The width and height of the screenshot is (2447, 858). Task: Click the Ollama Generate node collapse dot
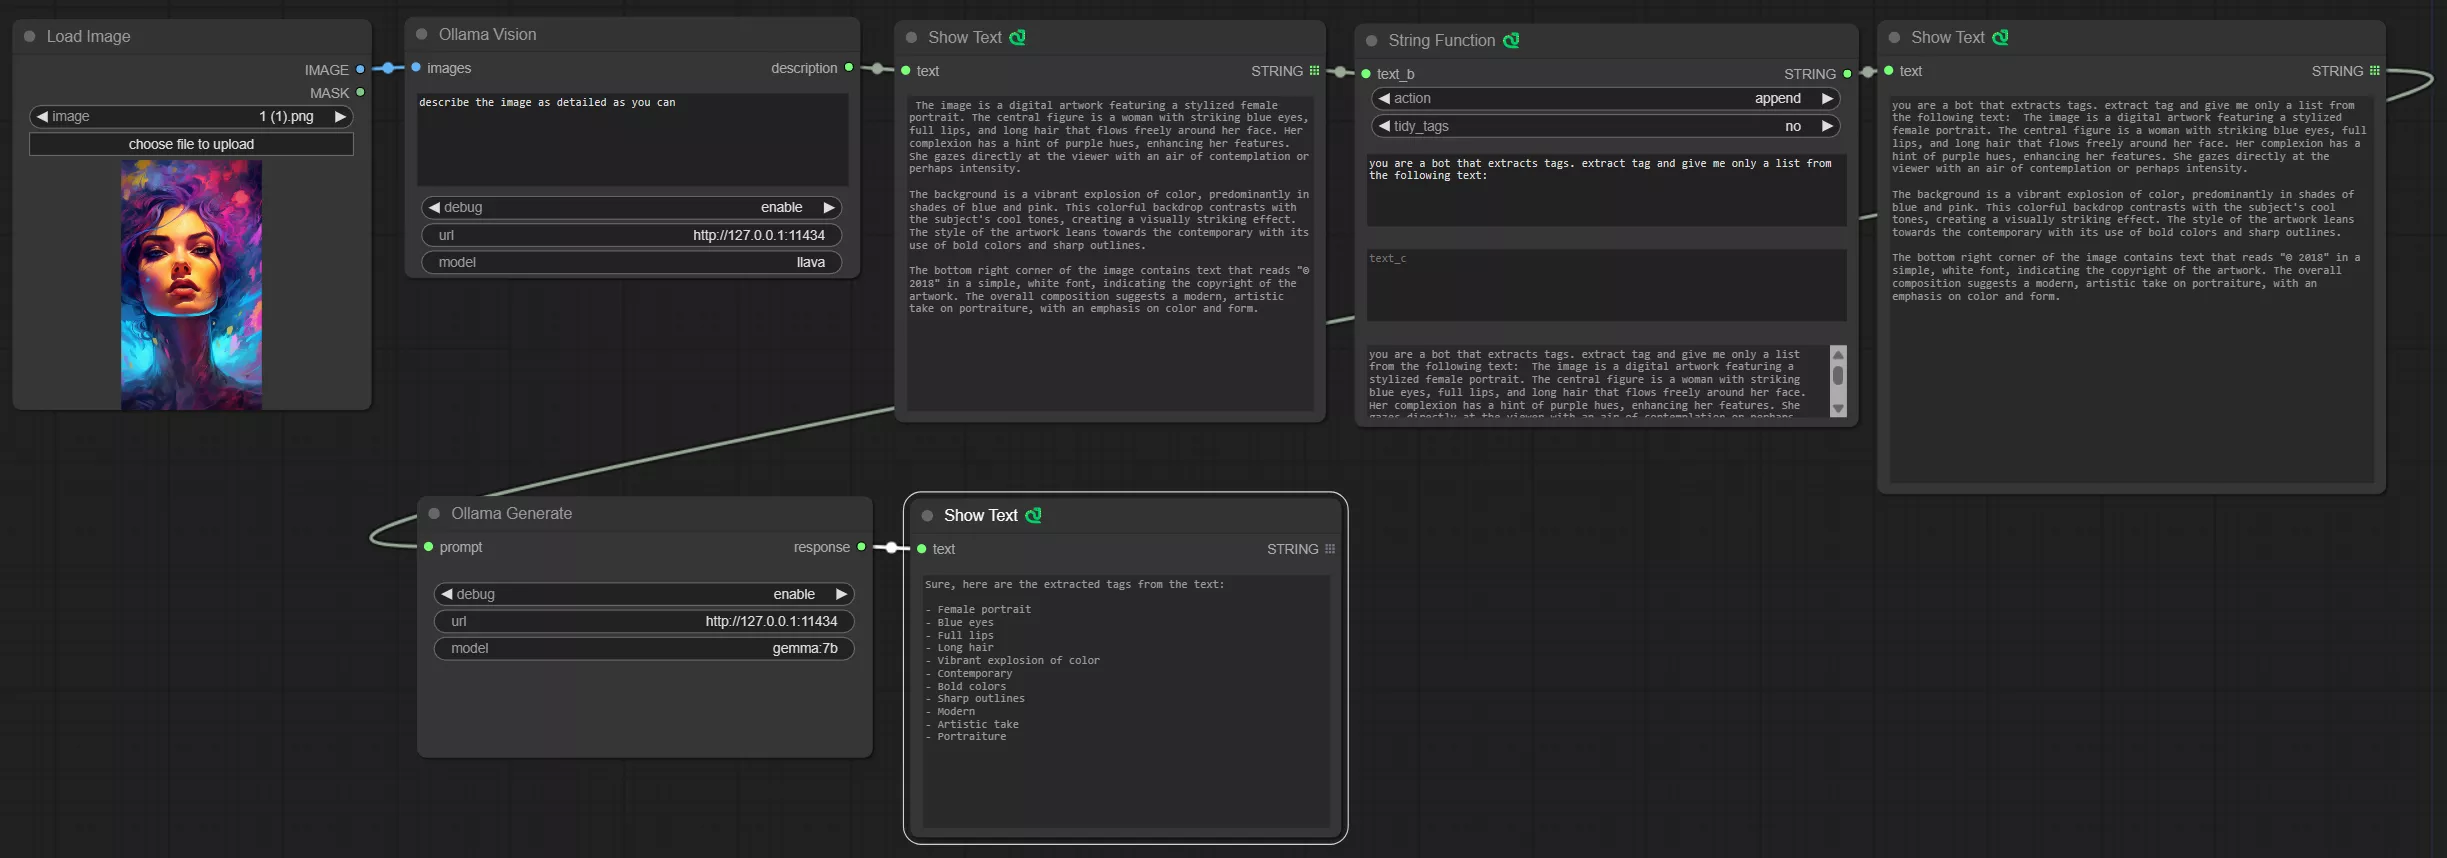tap(434, 513)
